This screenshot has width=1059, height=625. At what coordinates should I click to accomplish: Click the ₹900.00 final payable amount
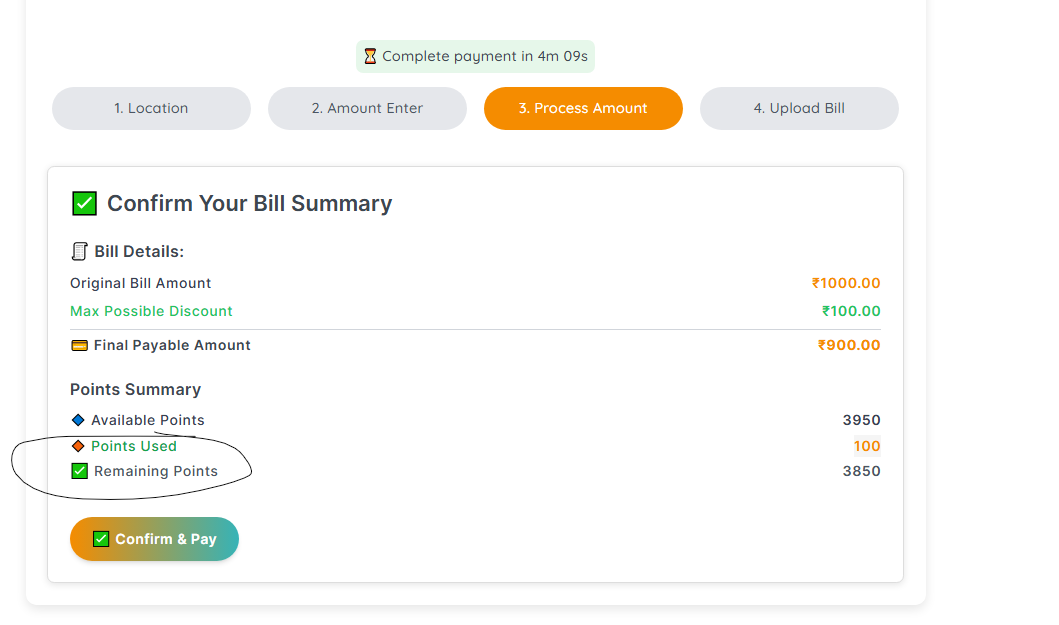849,345
